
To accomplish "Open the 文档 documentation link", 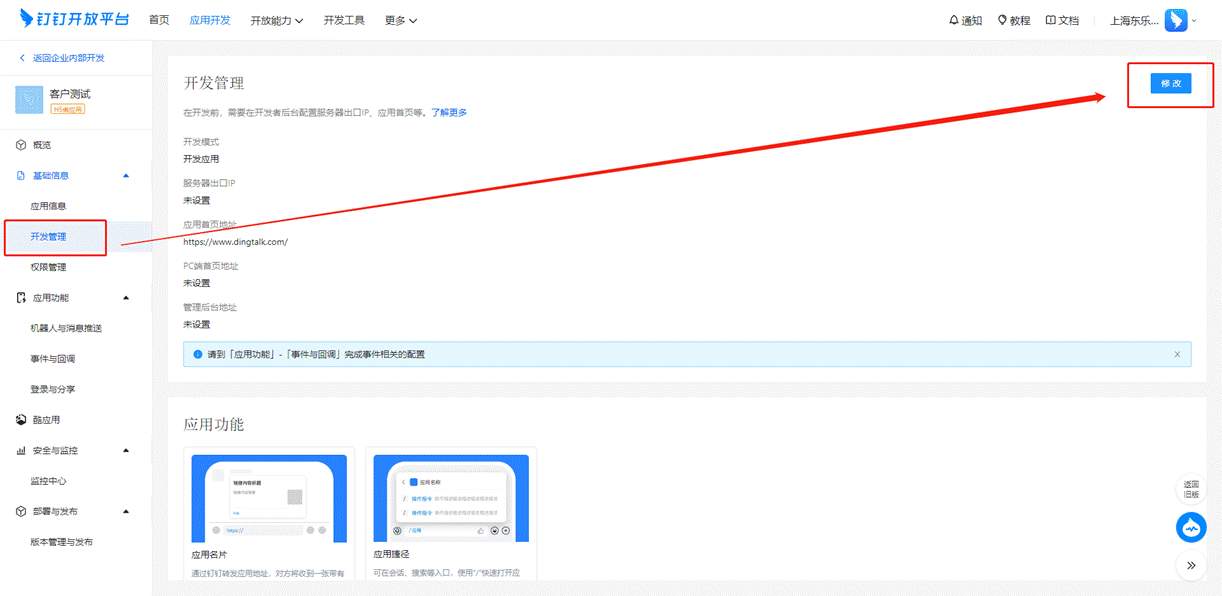I will point(1062,20).
